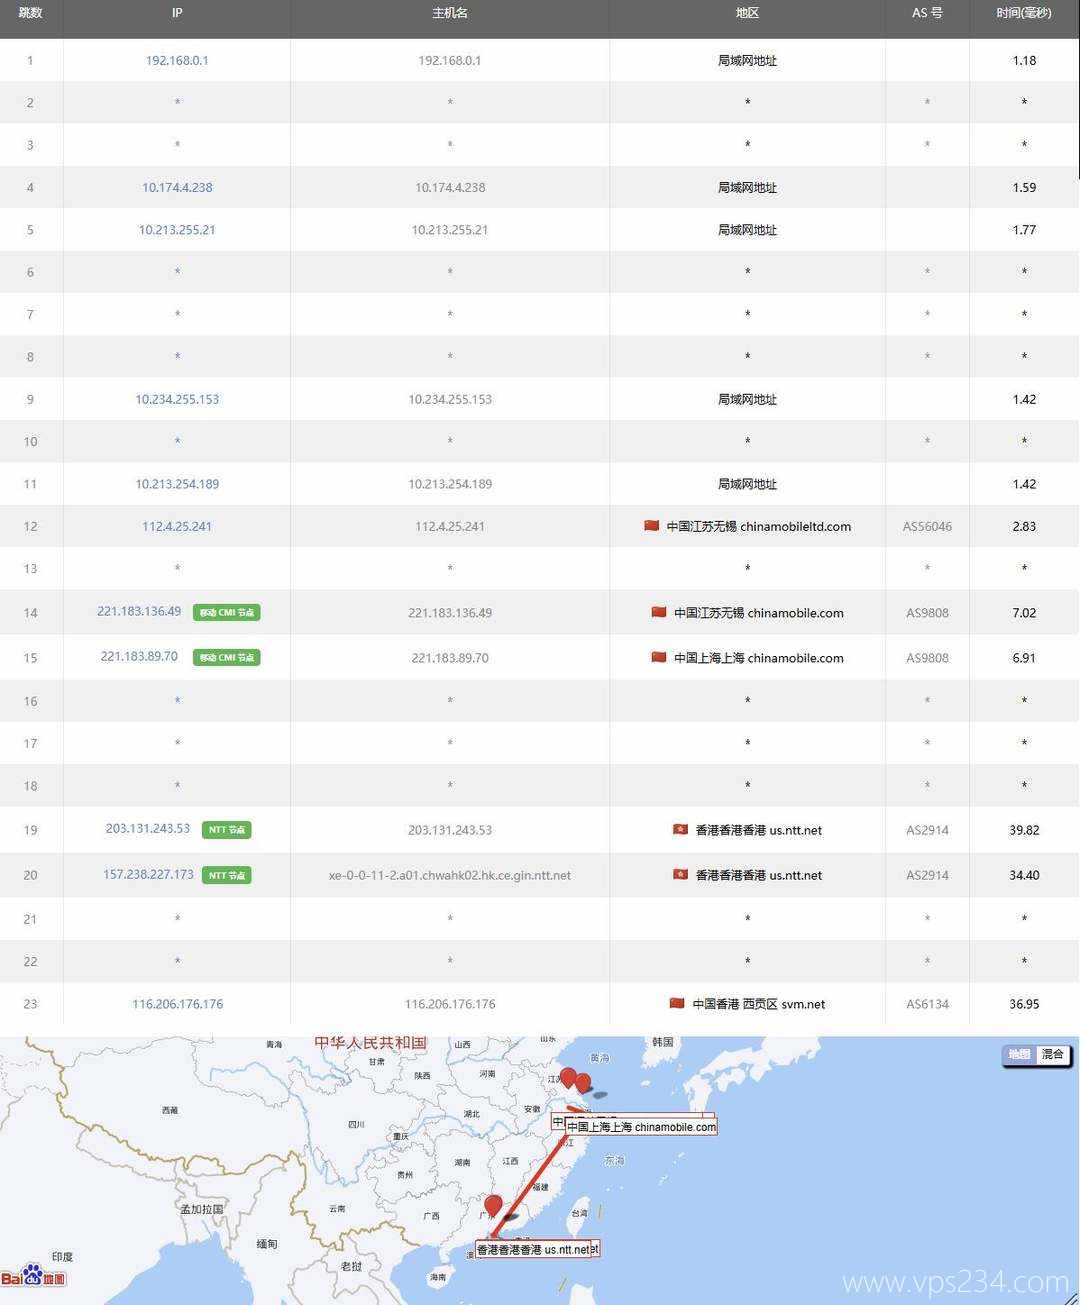Image resolution: width=1080 pixels, height=1305 pixels.
Task: Click the 1.59 time value
Action: pos(1024,187)
